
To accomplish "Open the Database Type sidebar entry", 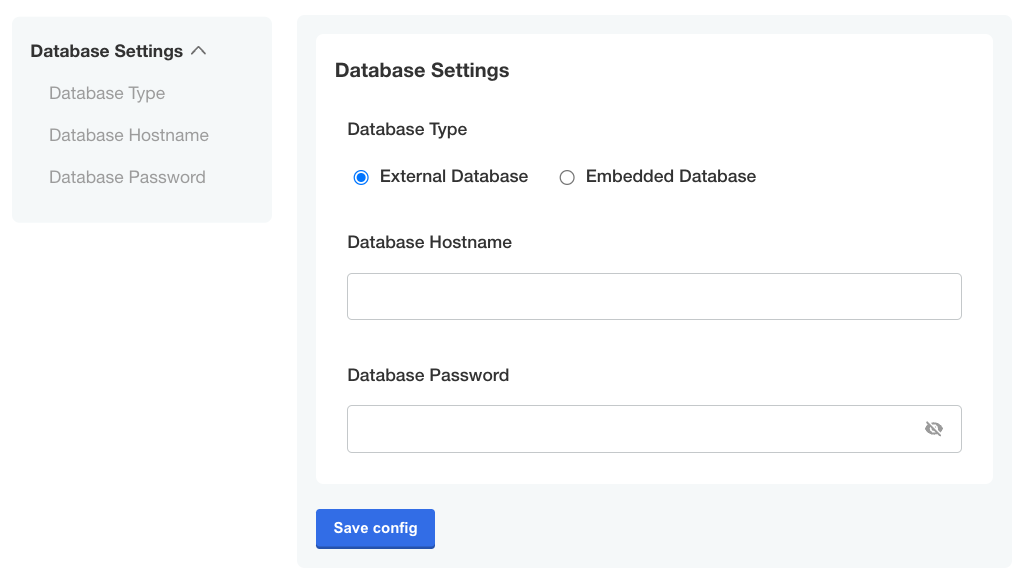I will click(x=107, y=93).
